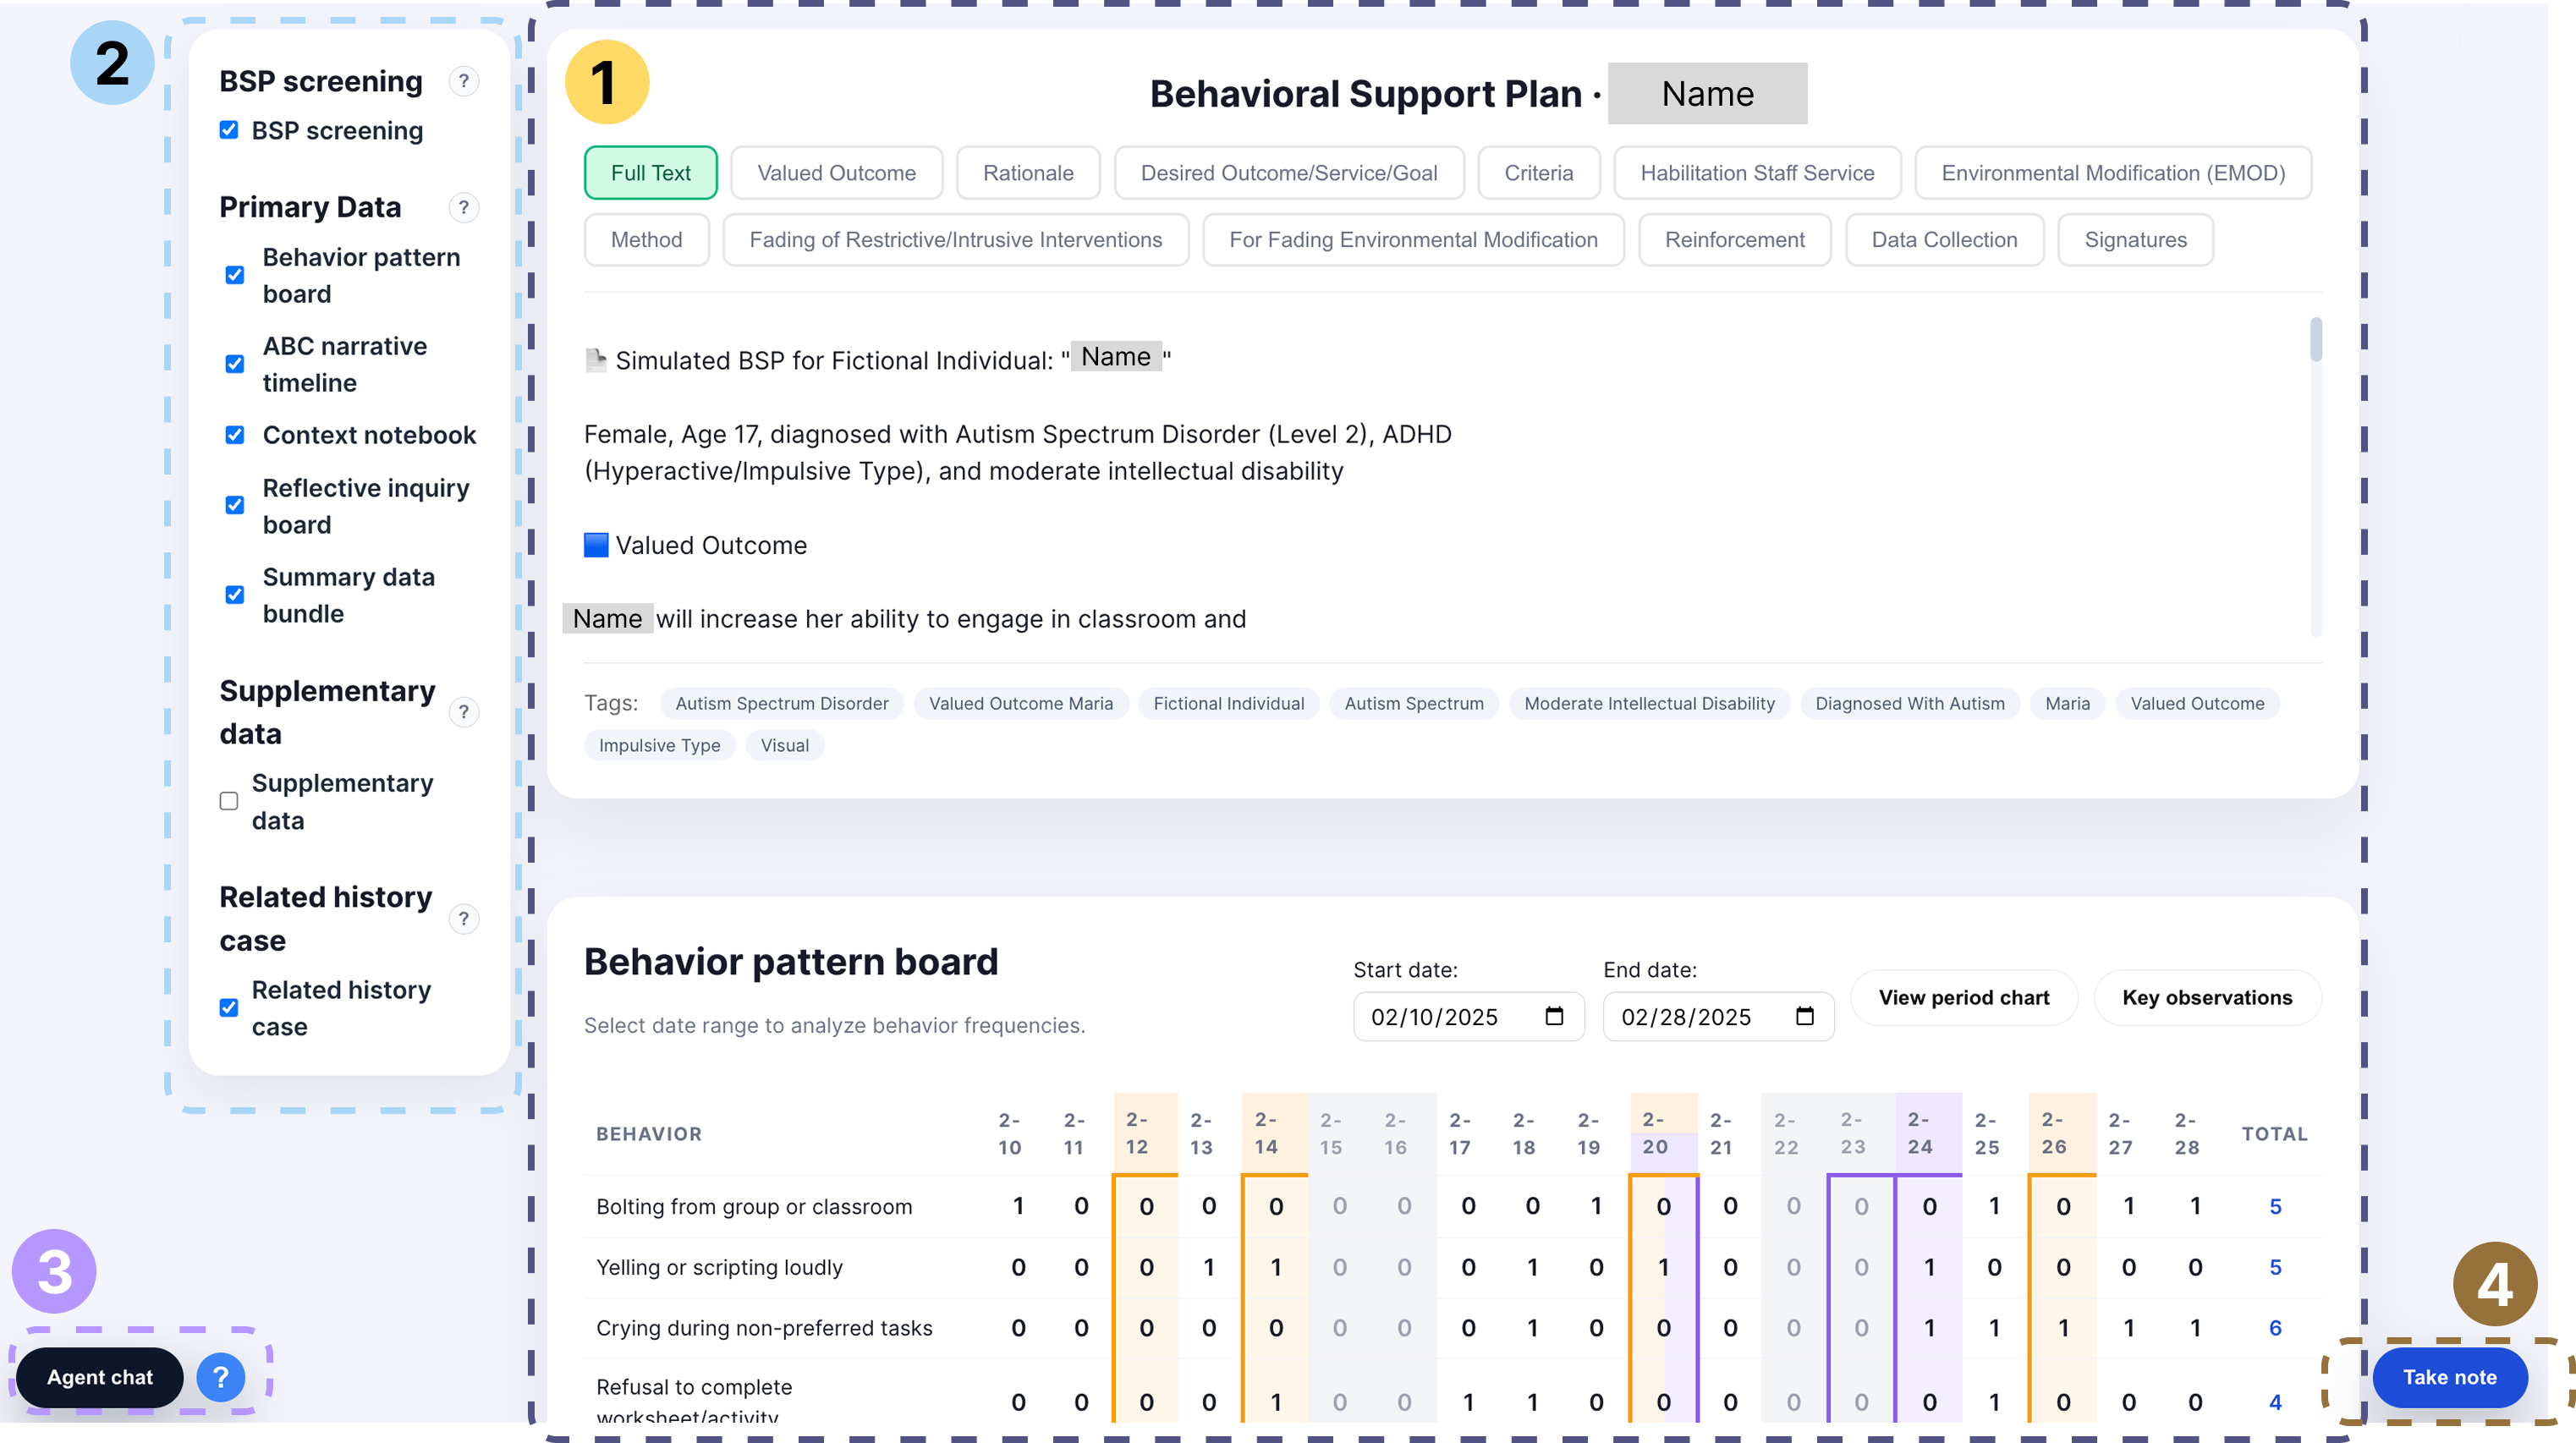The height and width of the screenshot is (1443, 2576).
Task: Open the End date calendar picker
Action: pos(1804,1016)
